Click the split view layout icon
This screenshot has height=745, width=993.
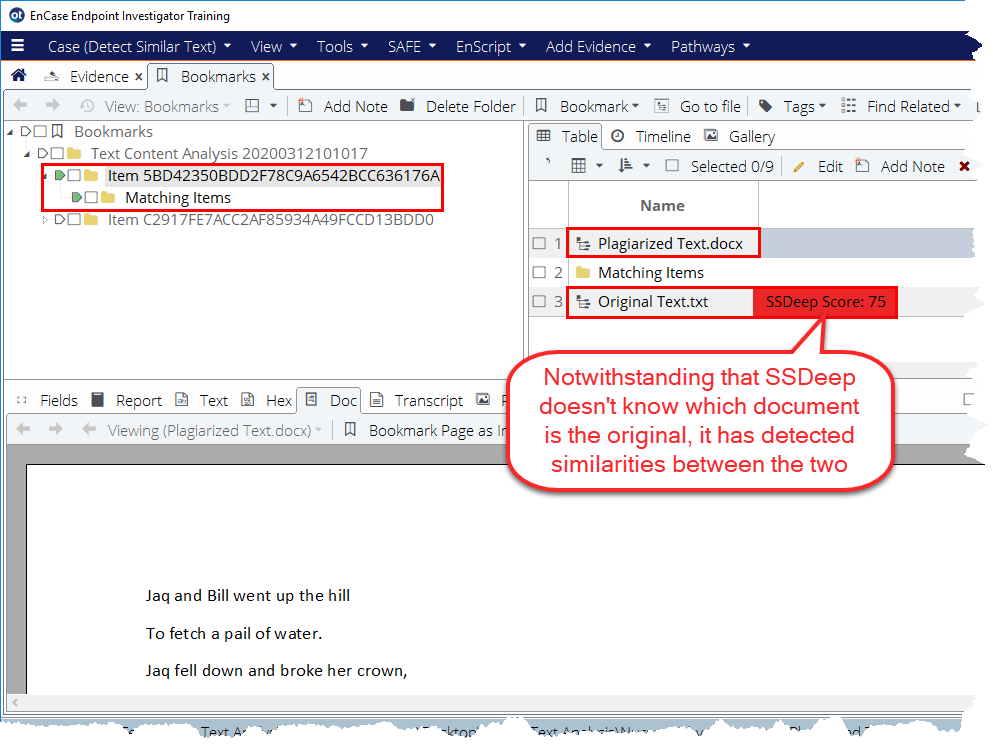tap(252, 106)
